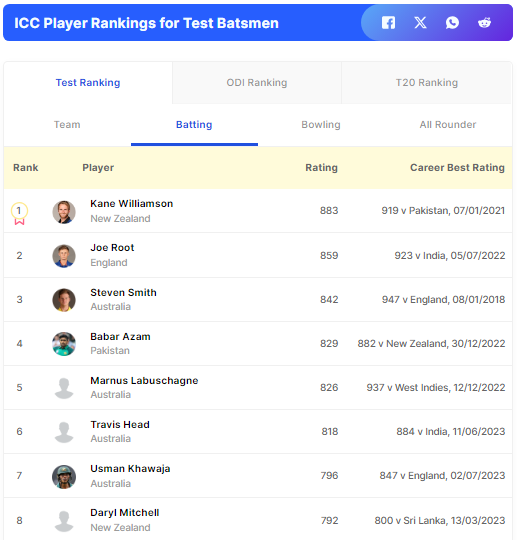Open Travis Head player link

120,425
